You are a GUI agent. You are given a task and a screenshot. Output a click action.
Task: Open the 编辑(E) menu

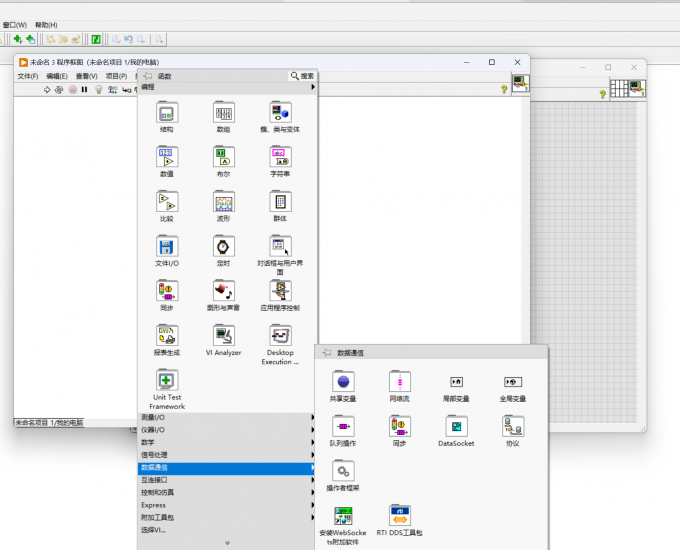pyautogui.click(x=57, y=76)
